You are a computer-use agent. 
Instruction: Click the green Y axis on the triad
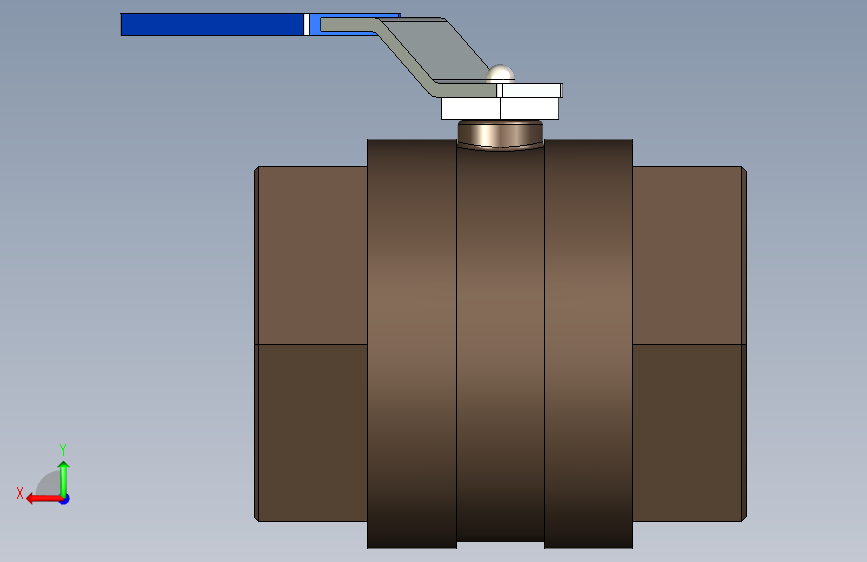coord(64,479)
